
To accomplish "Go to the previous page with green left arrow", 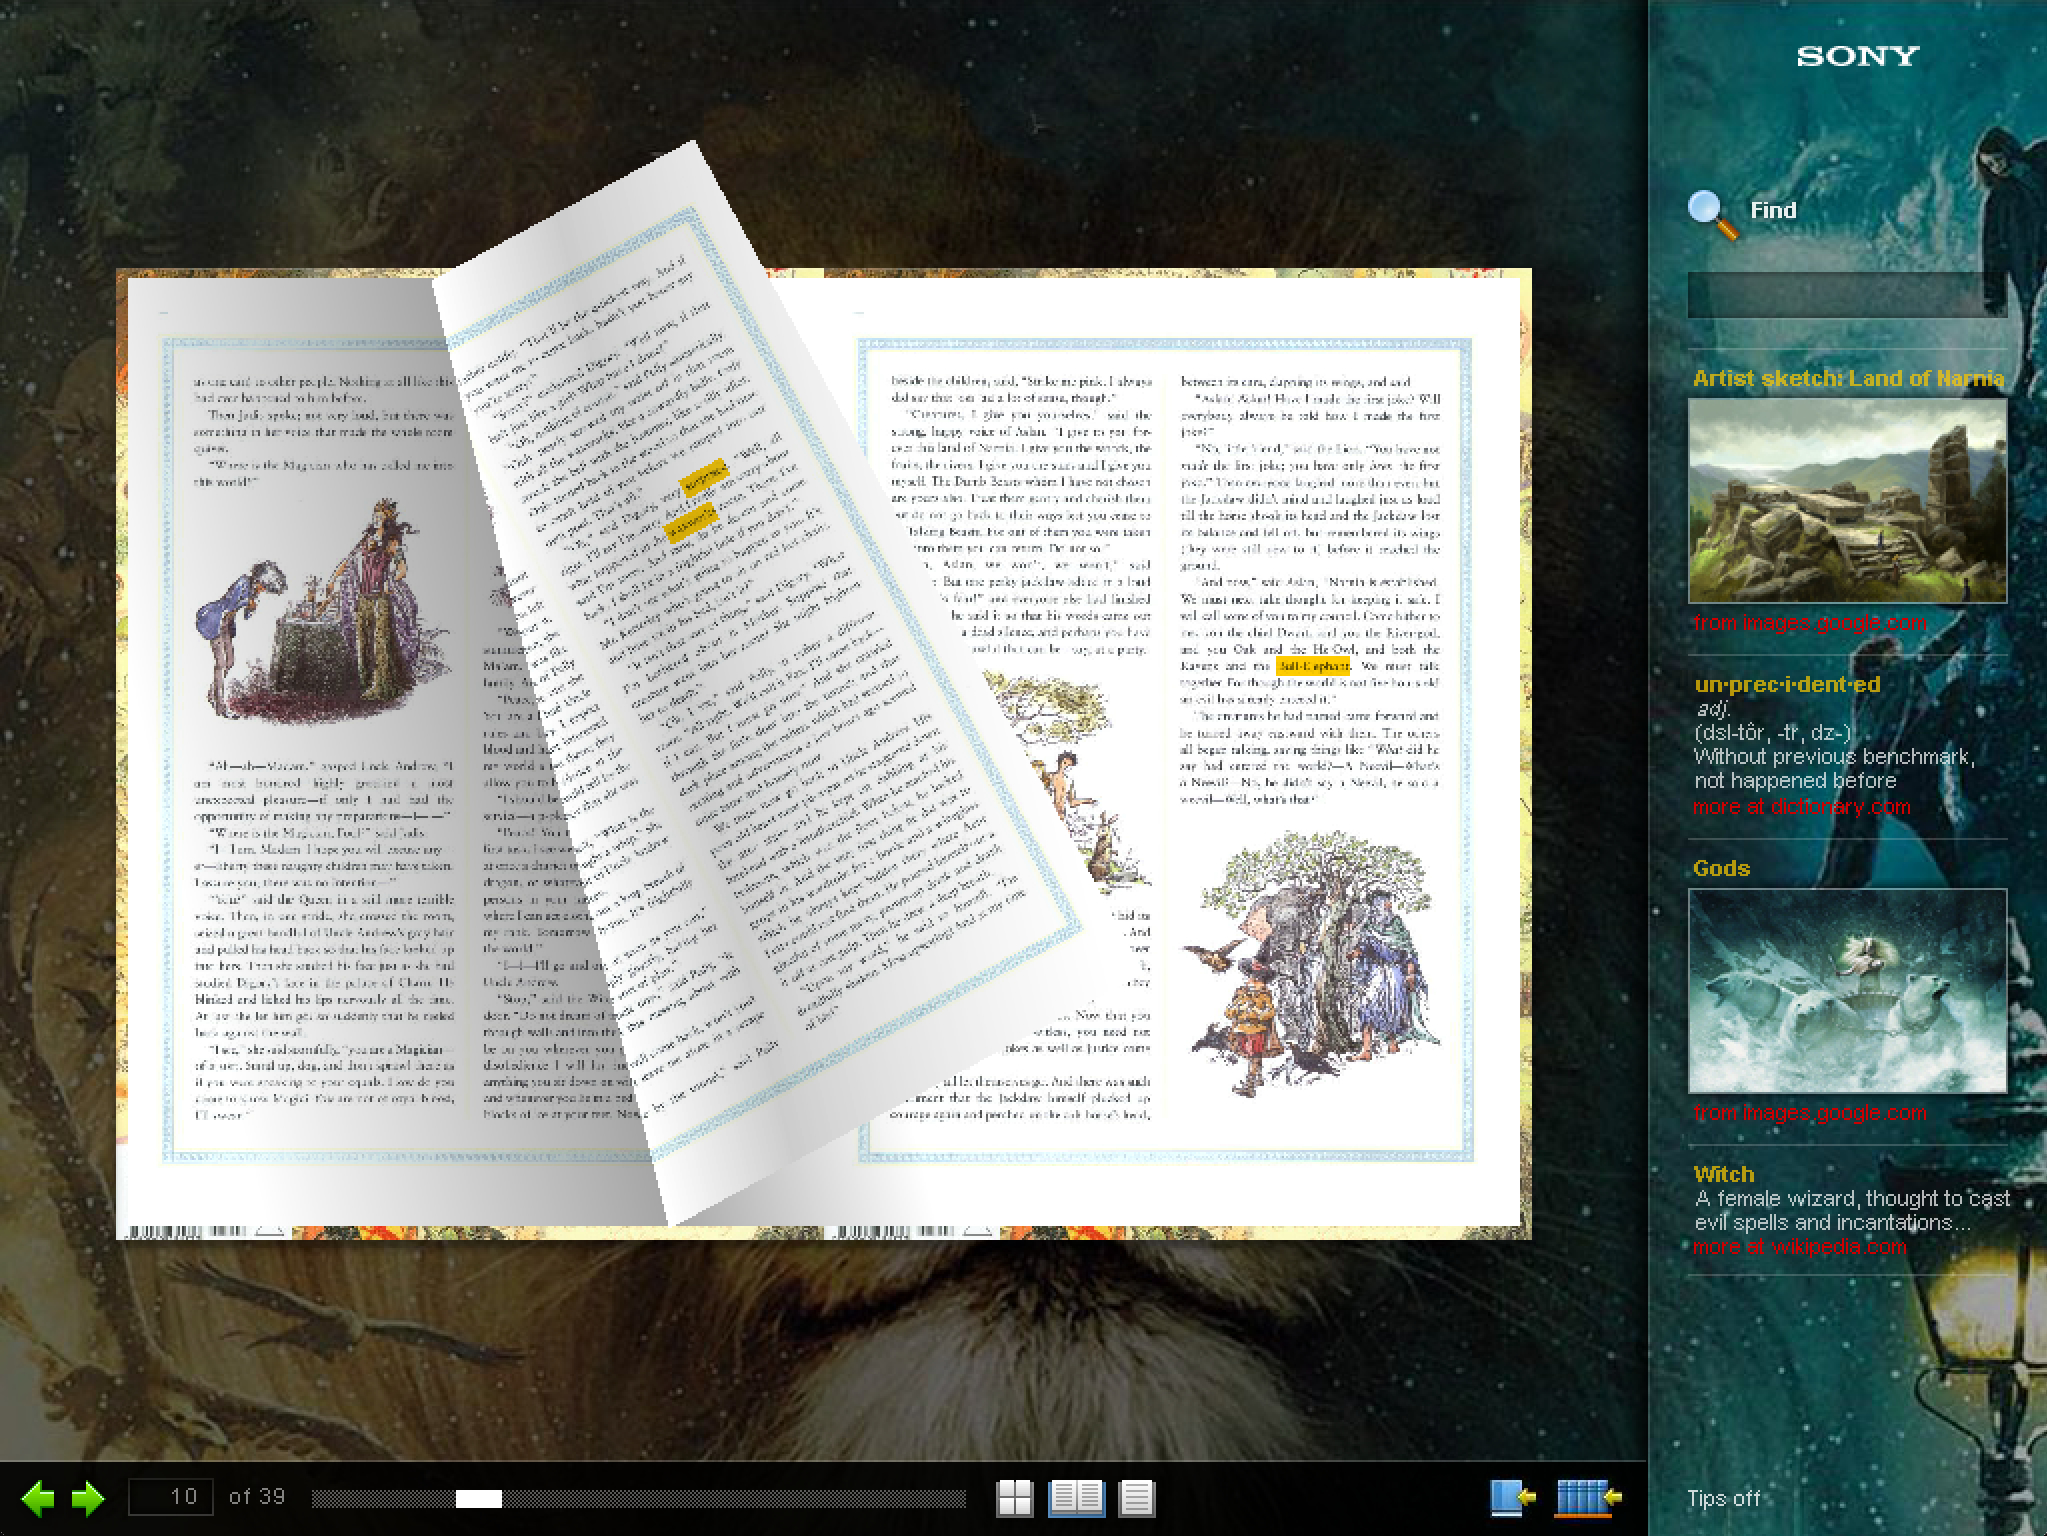I will [38, 1497].
